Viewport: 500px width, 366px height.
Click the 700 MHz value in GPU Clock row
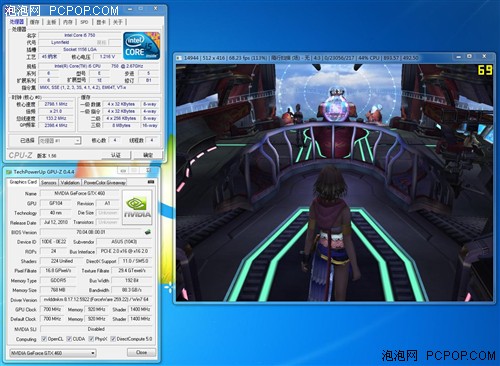coord(52,309)
